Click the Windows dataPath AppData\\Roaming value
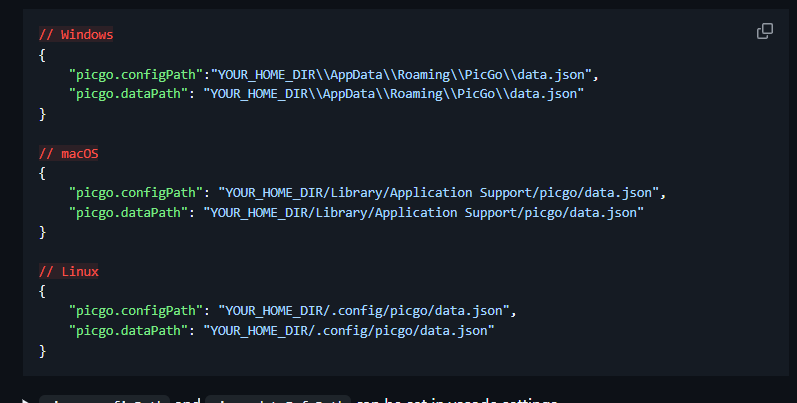 click(393, 94)
